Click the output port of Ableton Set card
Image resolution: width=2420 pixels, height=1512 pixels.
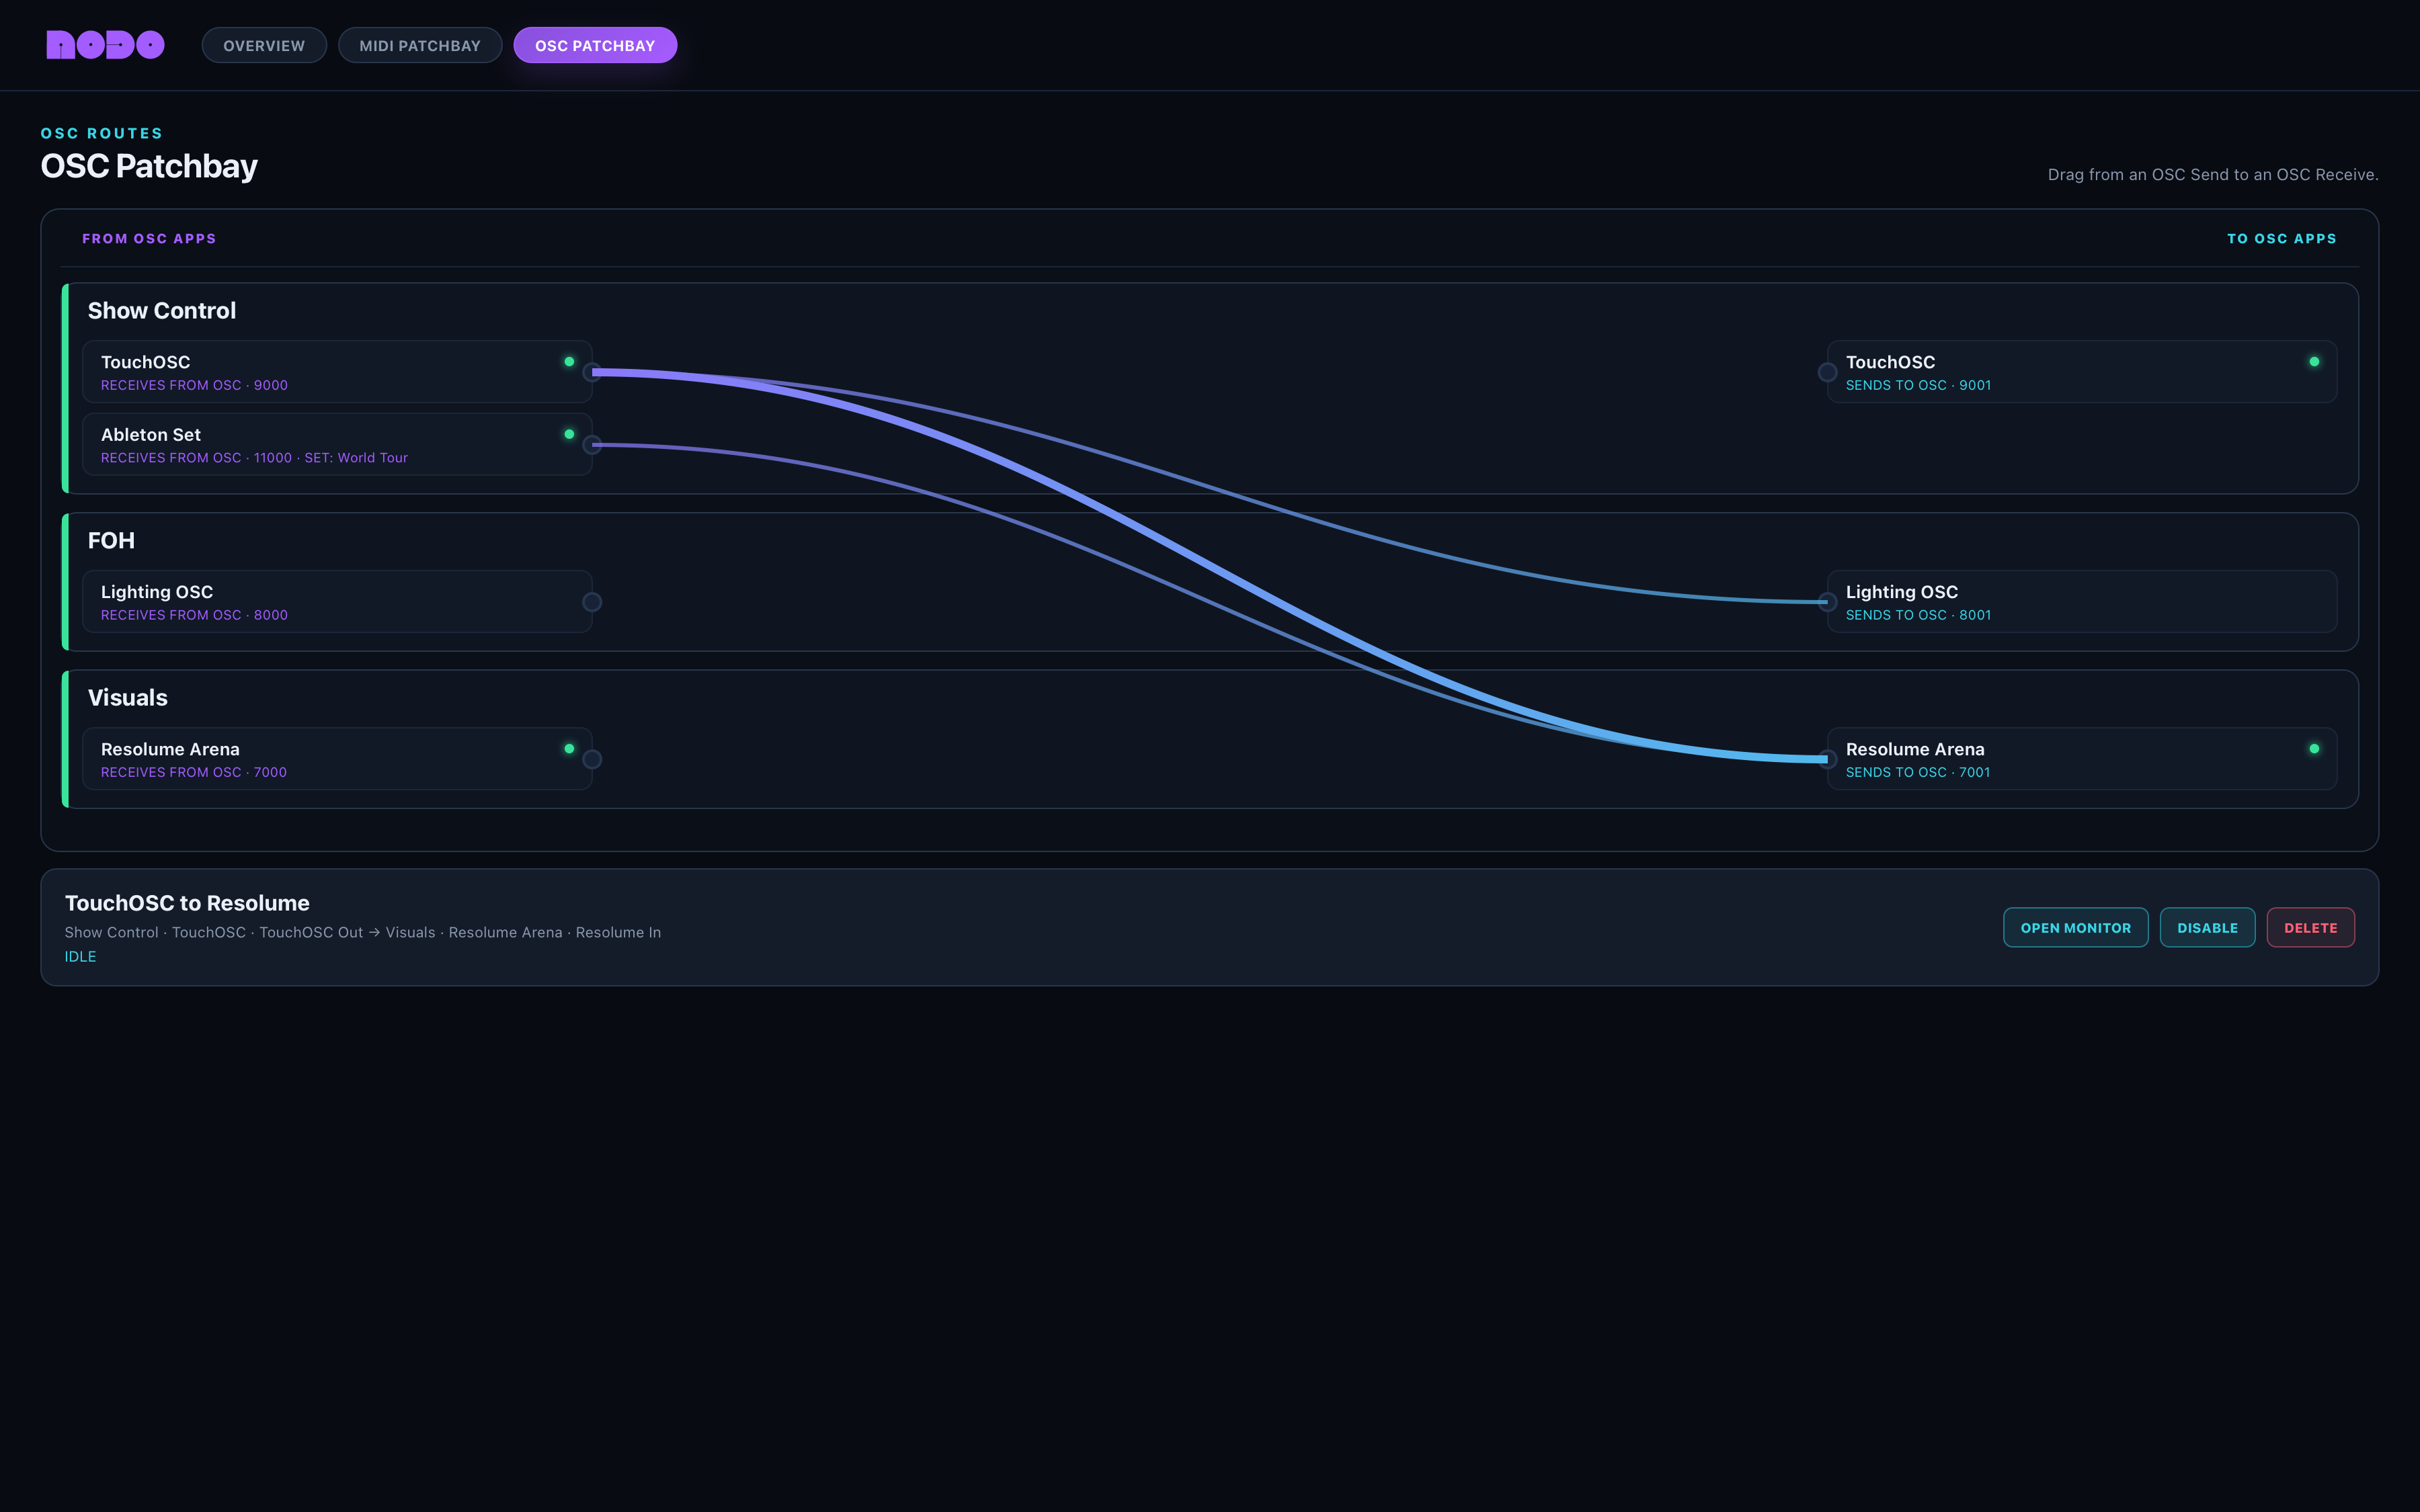point(592,445)
